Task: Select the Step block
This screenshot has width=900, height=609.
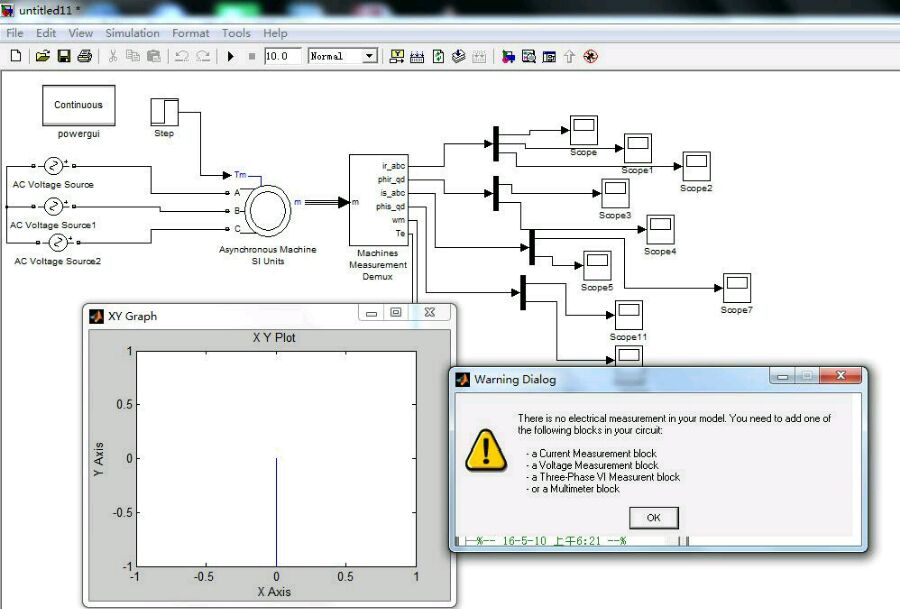Action: click(x=165, y=112)
